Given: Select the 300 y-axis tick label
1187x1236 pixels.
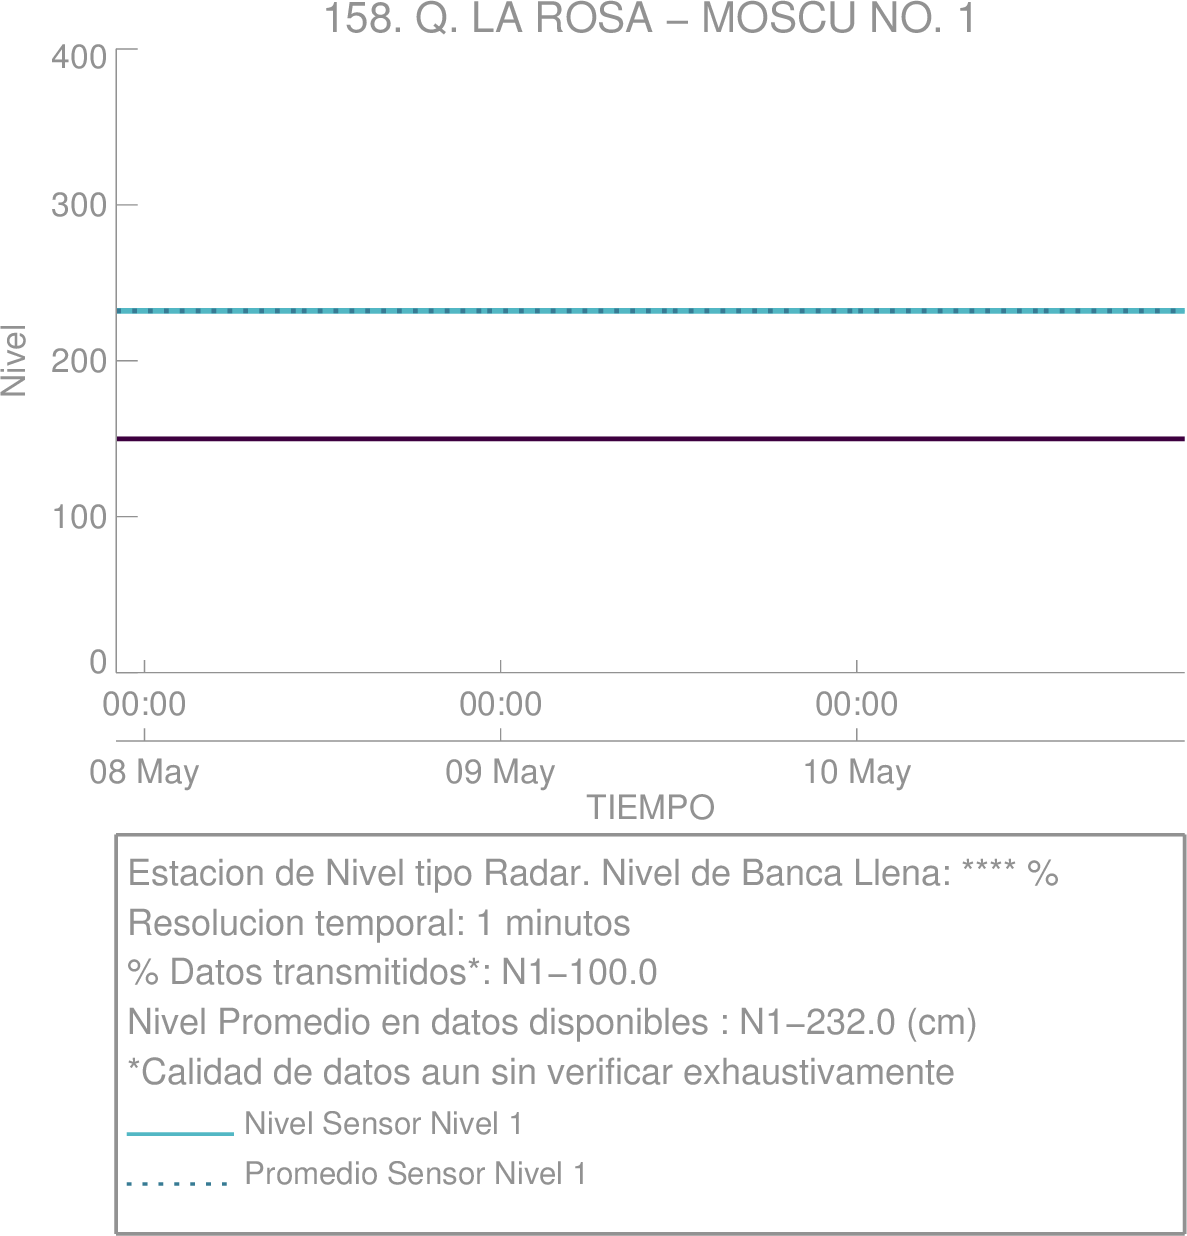Looking at the screenshot, I should [79, 205].
